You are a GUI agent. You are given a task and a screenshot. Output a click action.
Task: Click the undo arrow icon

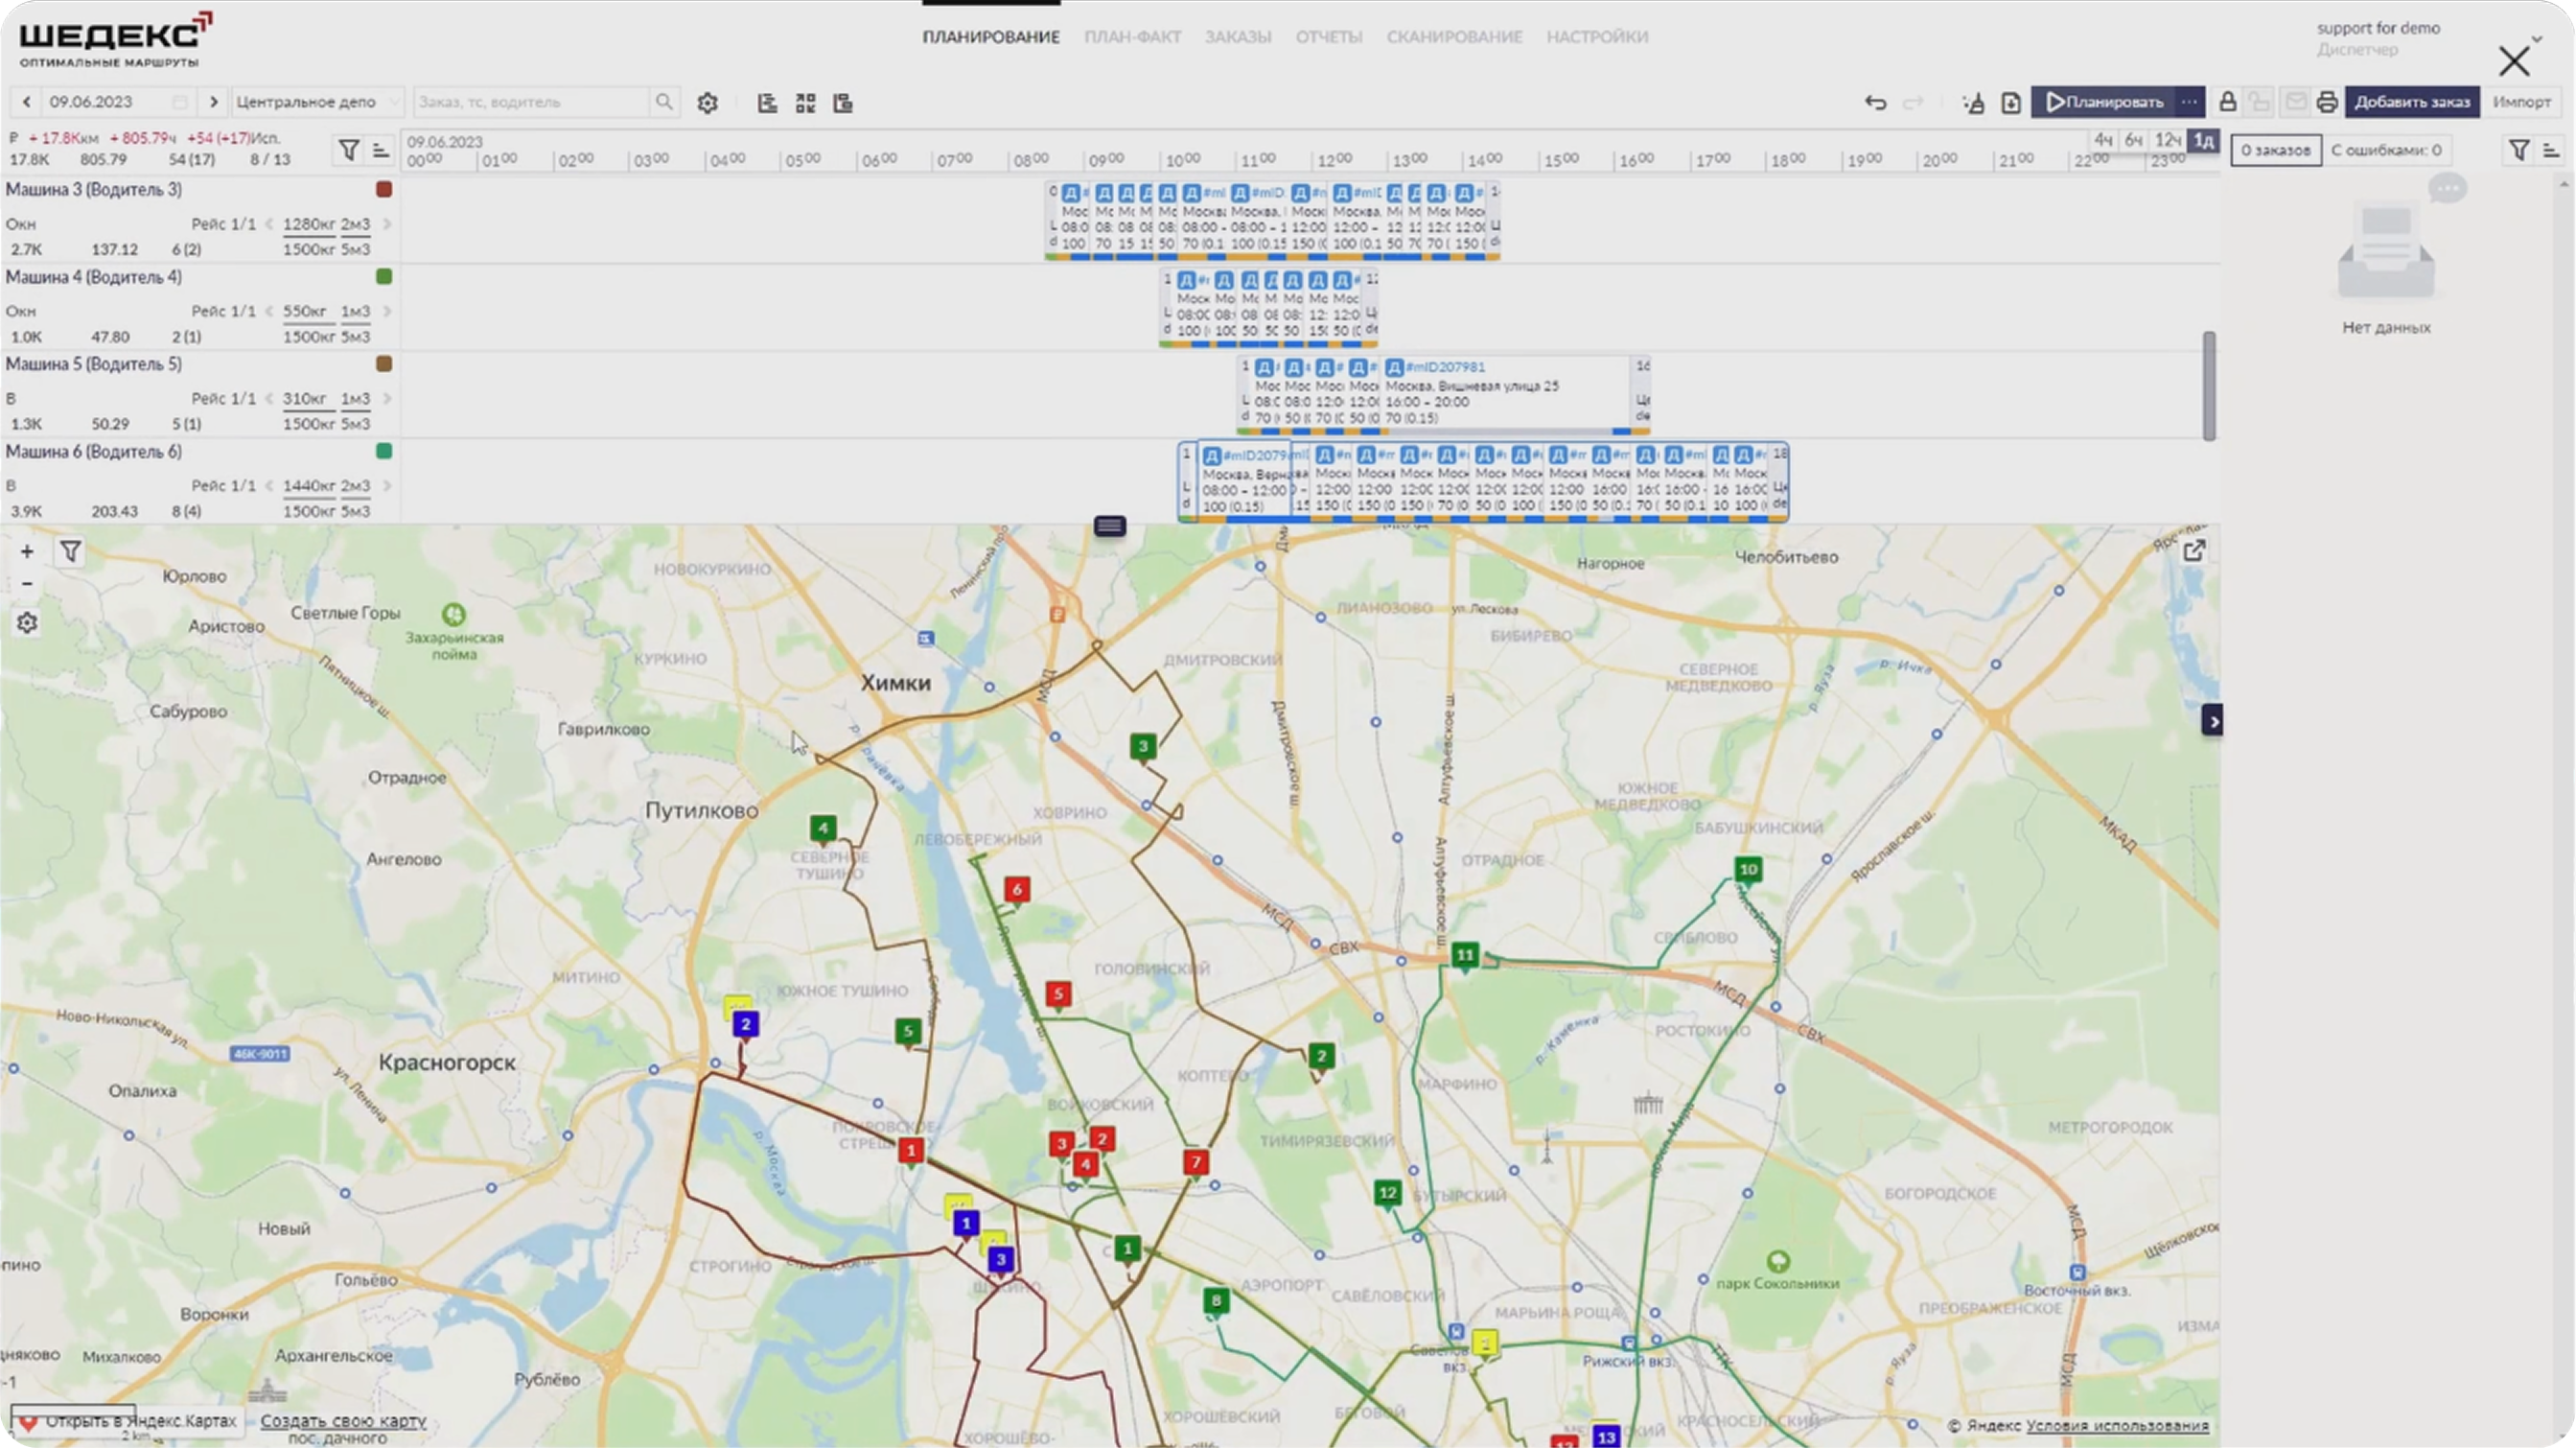pos(1875,102)
